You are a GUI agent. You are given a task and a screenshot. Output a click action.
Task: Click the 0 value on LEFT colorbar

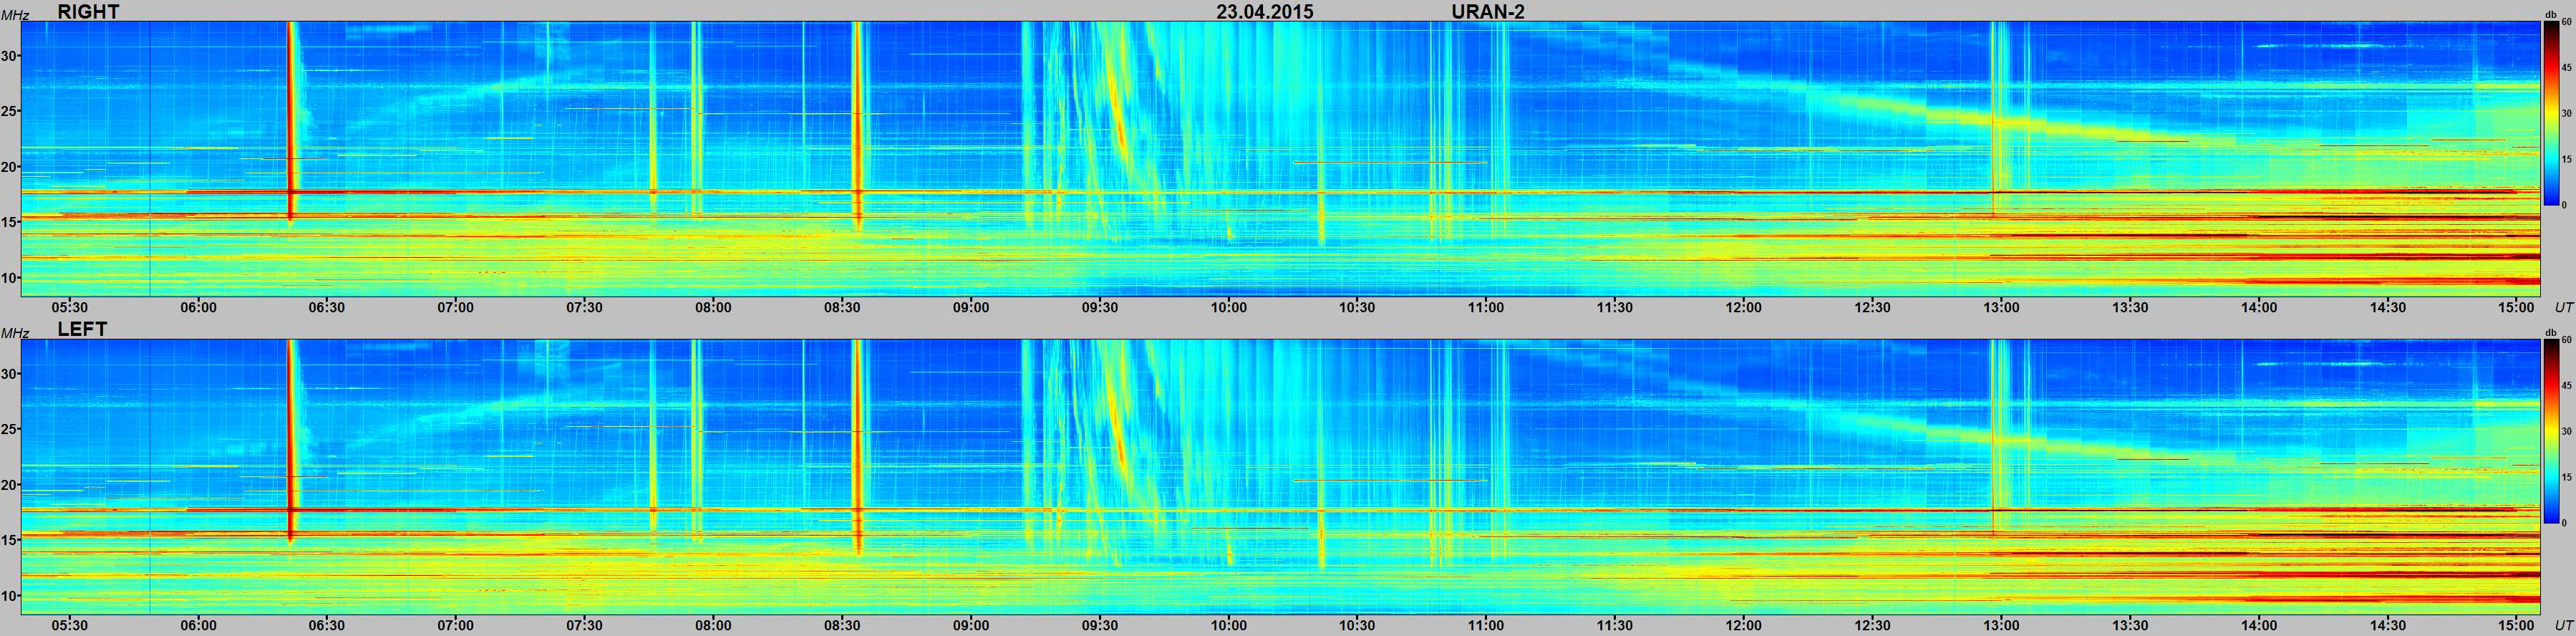pos(2565,523)
